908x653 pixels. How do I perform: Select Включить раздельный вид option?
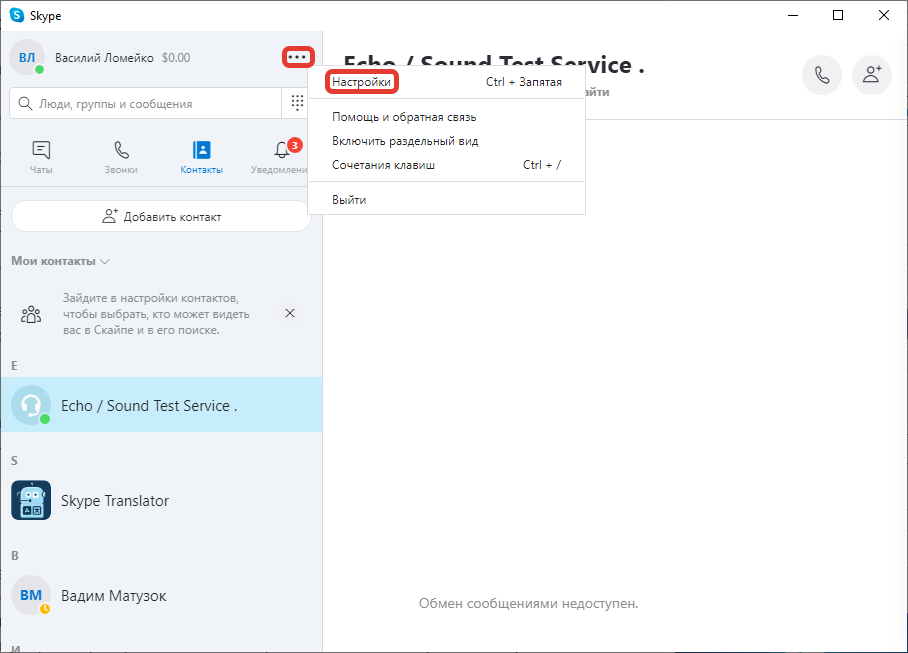pyautogui.click(x=405, y=141)
